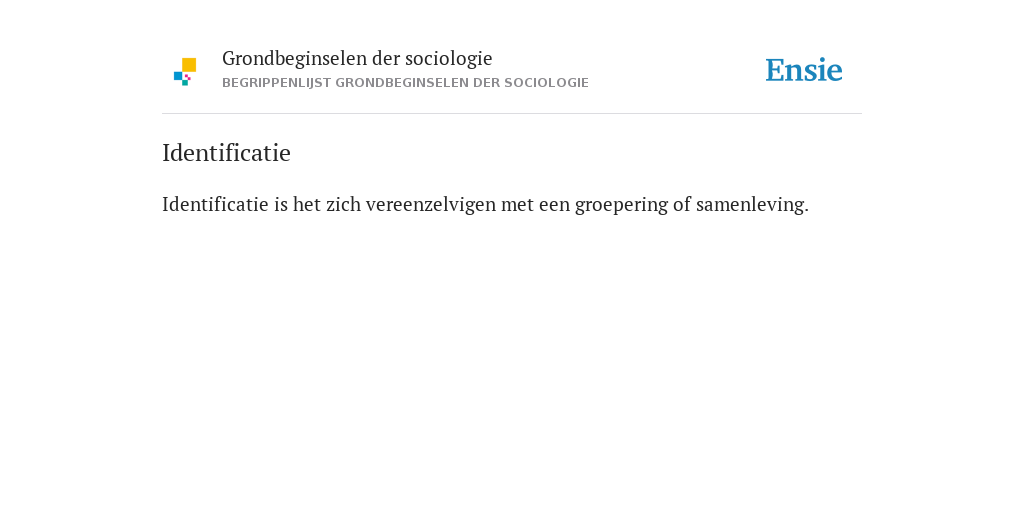Click the teal square in the logo
Screen dimensions: 1024x512
click(x=185, y=83)
